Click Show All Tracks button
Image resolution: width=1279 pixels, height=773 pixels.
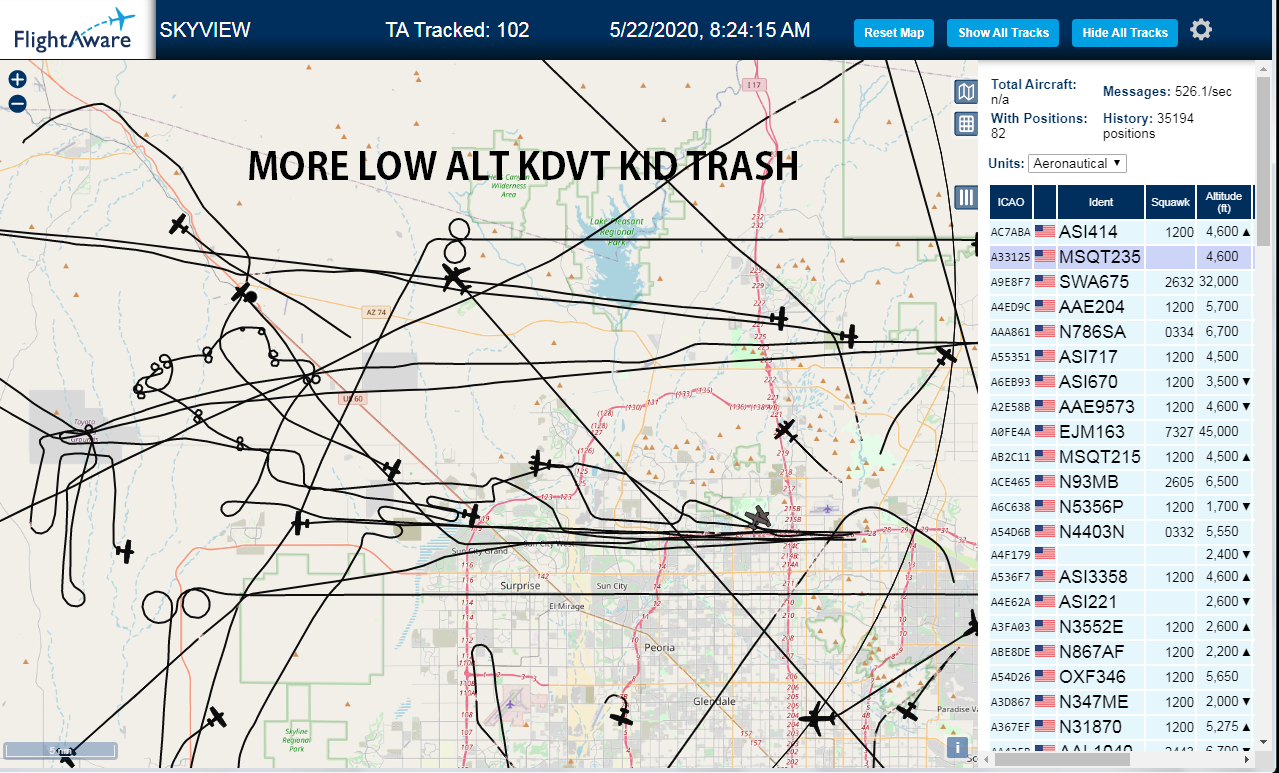pyautogui.click(x=1003, y=33)
